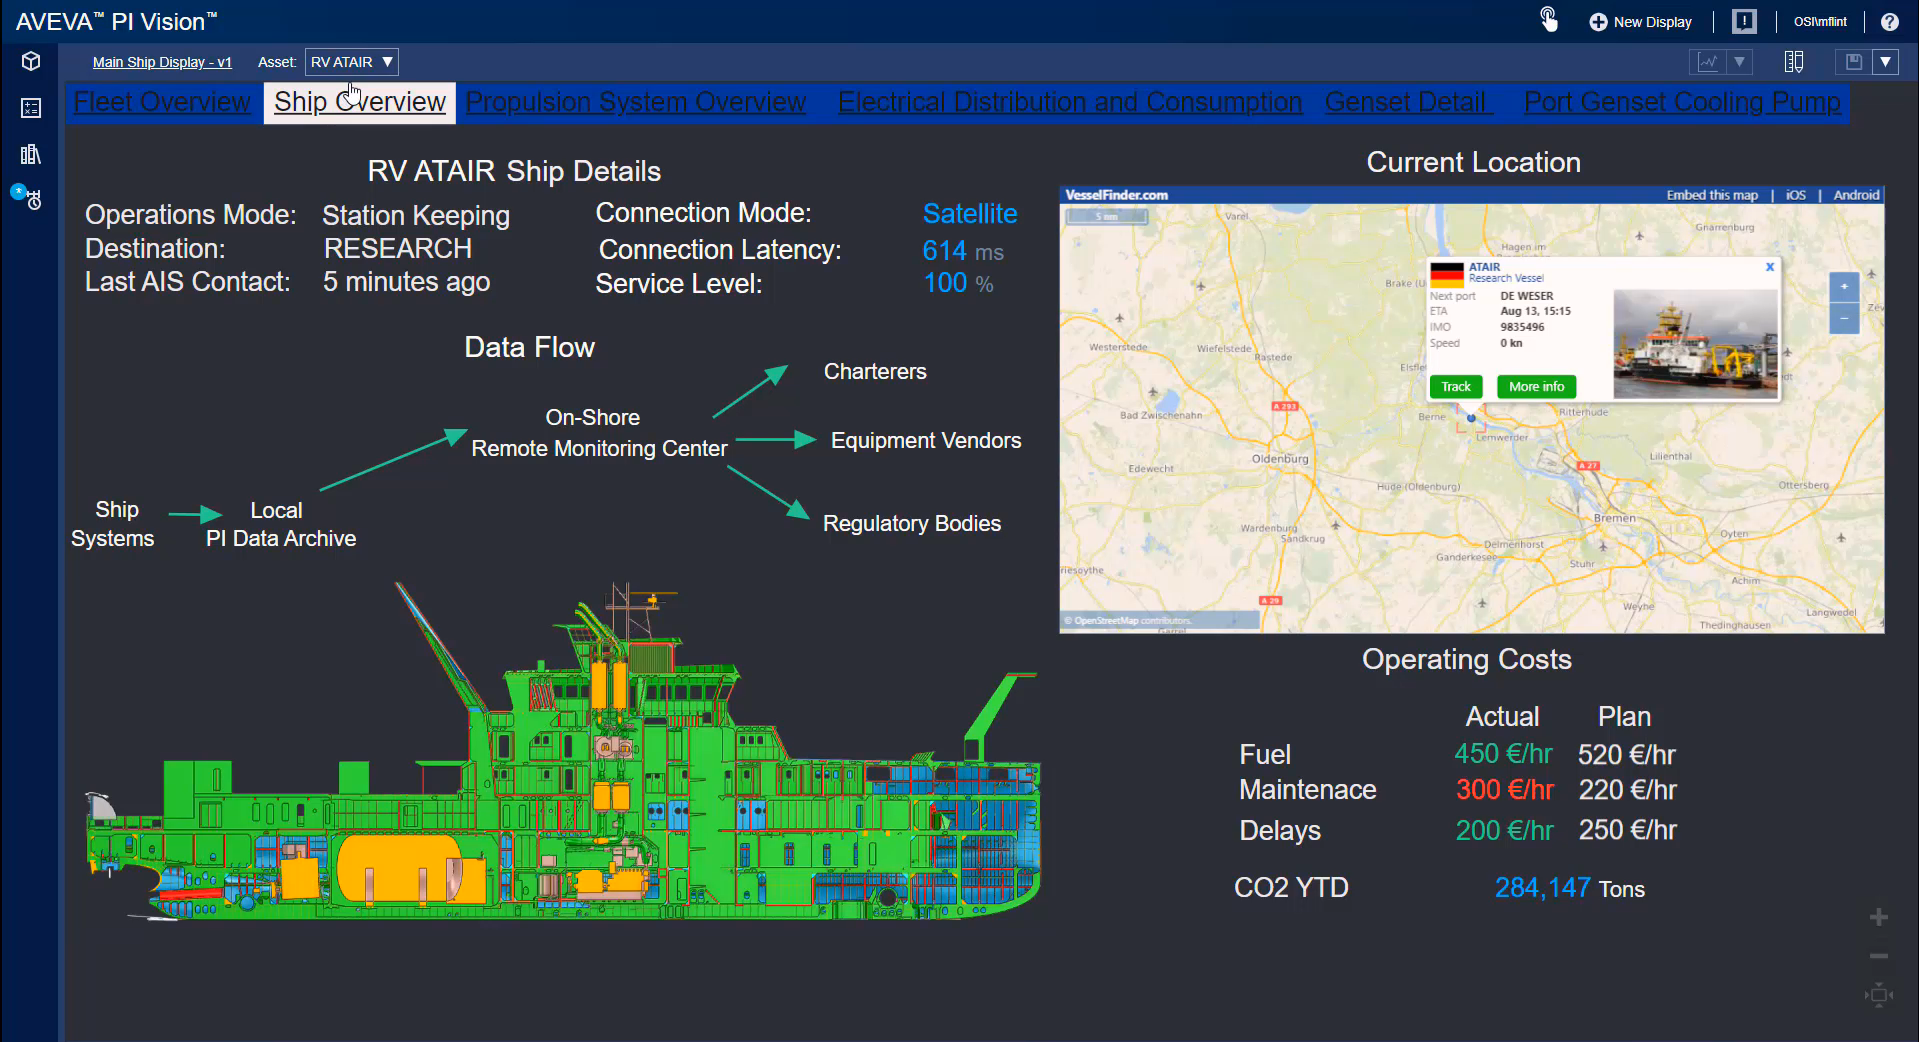The height and width of the screenshot is (1042, 1919).
Task: Open Port Genset Cooling Pump tab
Action: [1682, 102]
